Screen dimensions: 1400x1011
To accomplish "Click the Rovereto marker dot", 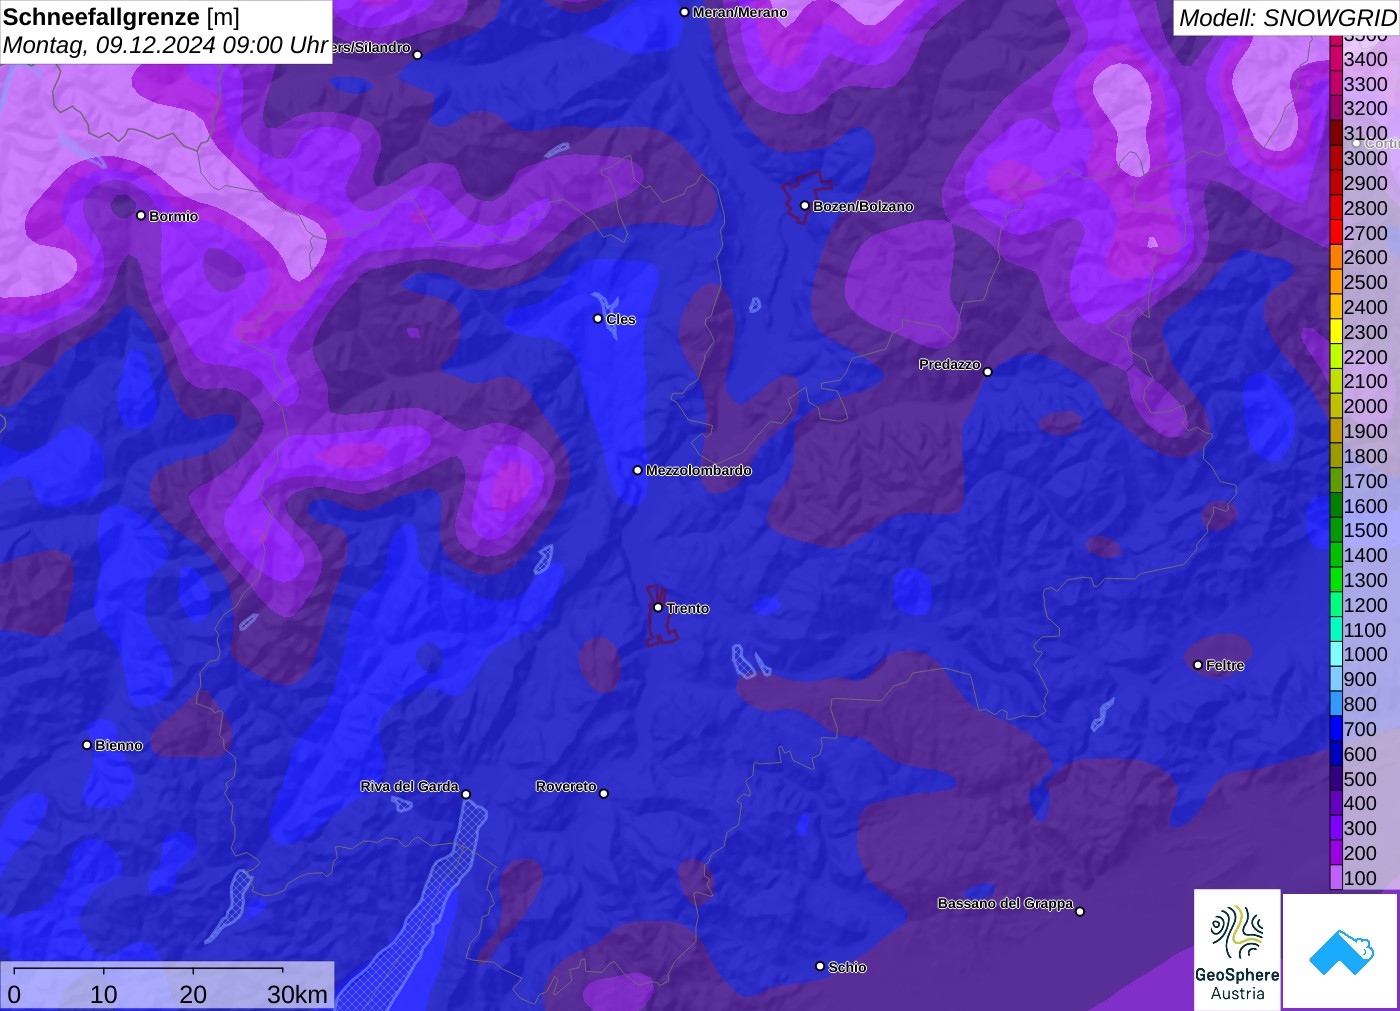I will click(604, 793).
